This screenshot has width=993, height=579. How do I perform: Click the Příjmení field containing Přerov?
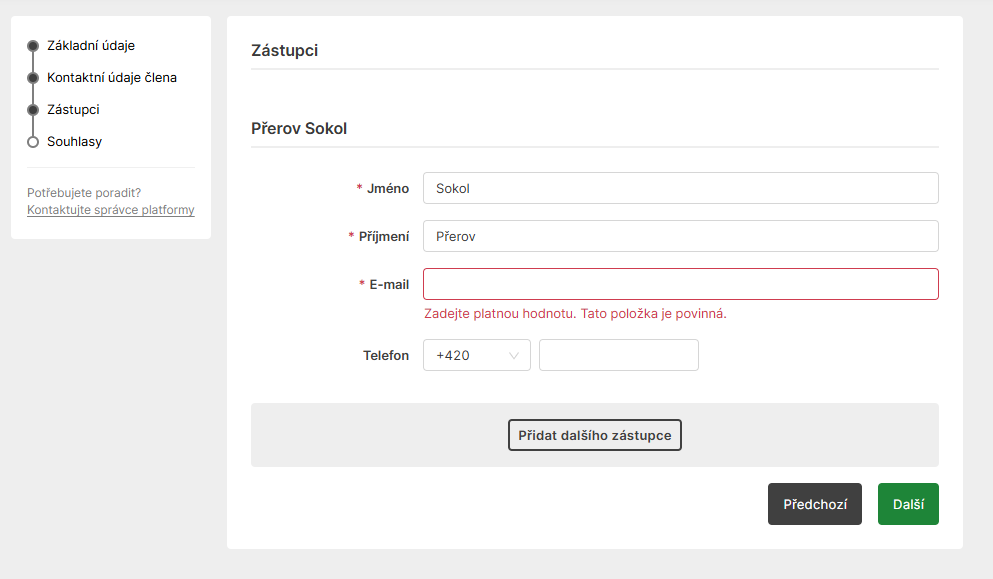point(680,236)
